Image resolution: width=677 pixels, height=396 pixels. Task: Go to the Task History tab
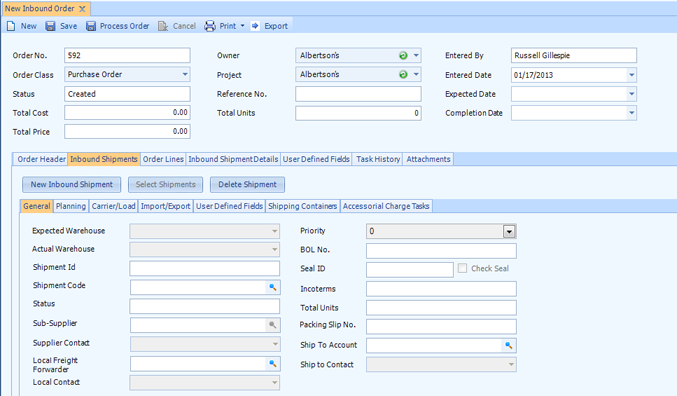click(x=378, y=159)
